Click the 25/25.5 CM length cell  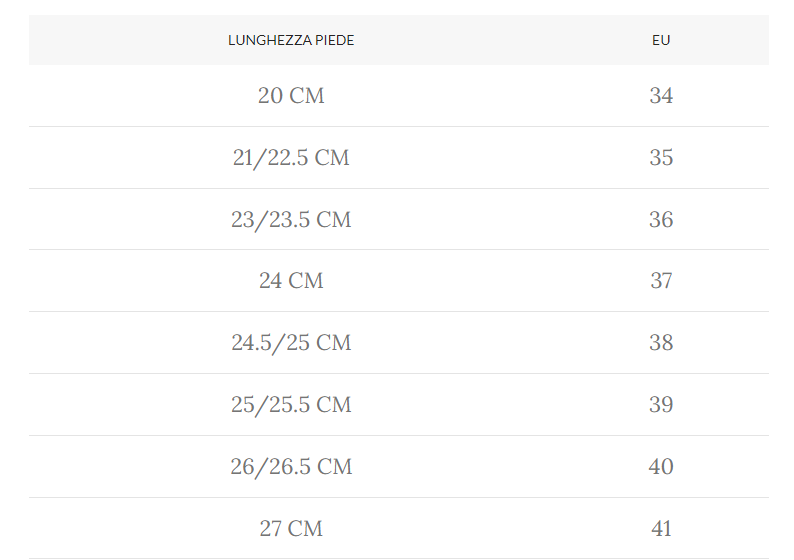pyautogui.click(x=291, y=405)
